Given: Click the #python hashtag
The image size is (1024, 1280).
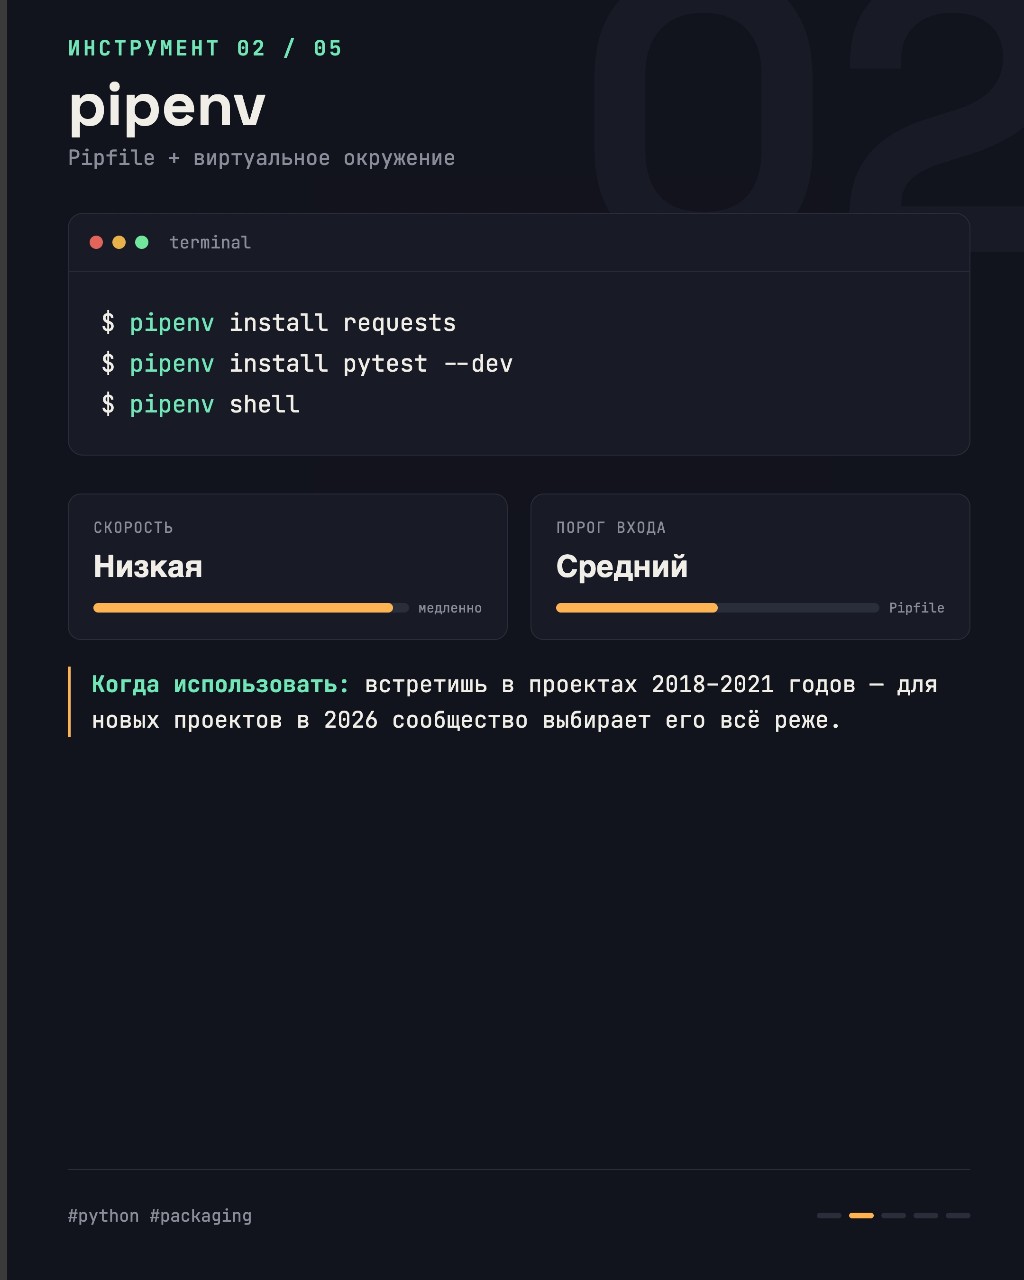Looking at the screenshot, I should (104, 1216).
